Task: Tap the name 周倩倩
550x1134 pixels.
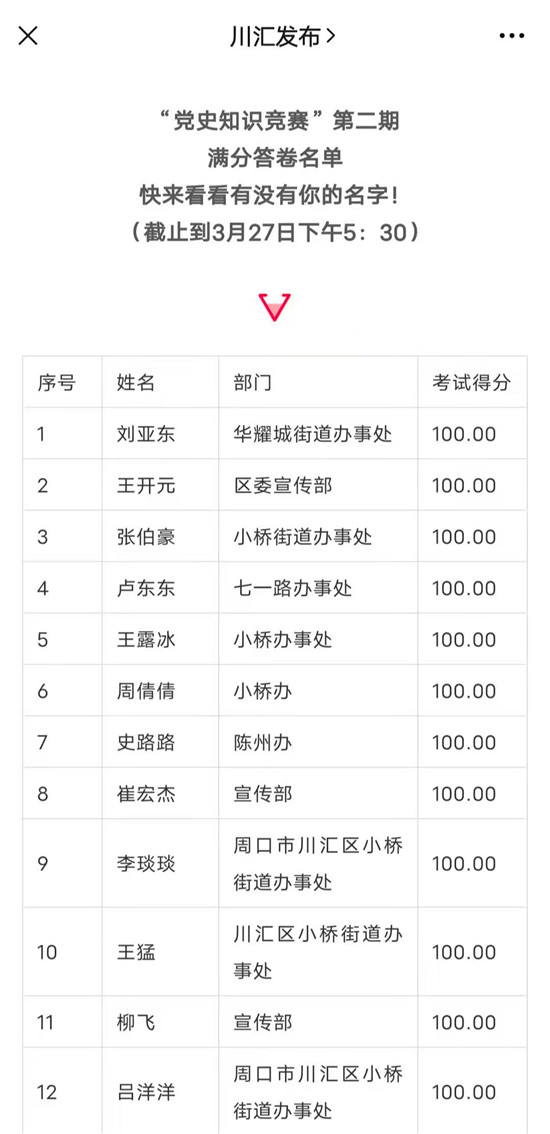Action: pyautogui.click(x=146, y=691)
